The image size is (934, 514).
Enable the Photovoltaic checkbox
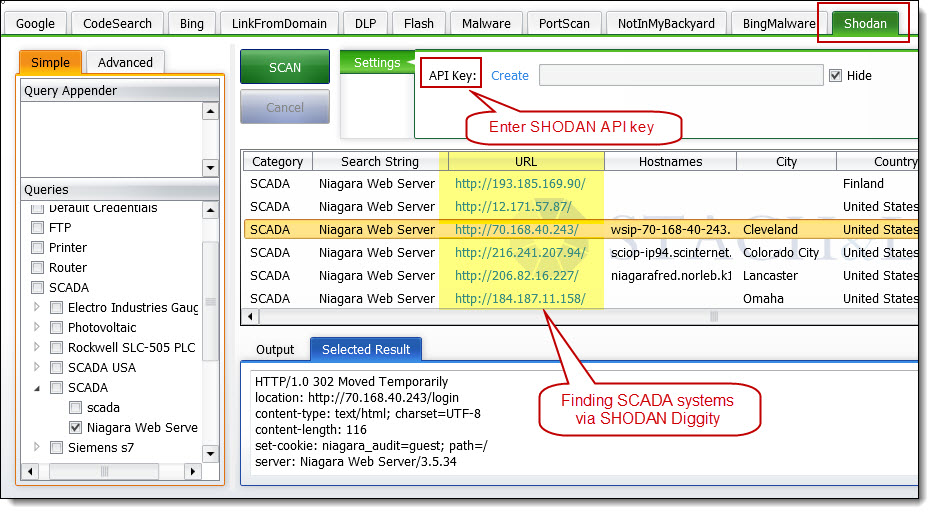click(57, 328)
